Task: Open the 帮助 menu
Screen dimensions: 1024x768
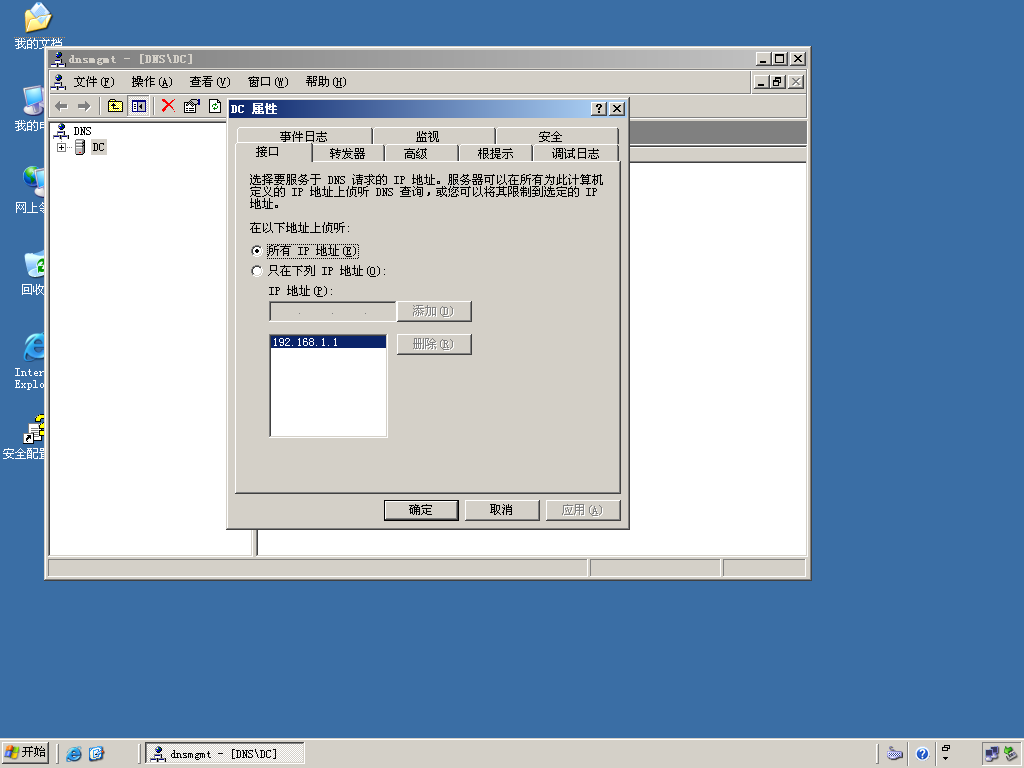Action: 326,82
